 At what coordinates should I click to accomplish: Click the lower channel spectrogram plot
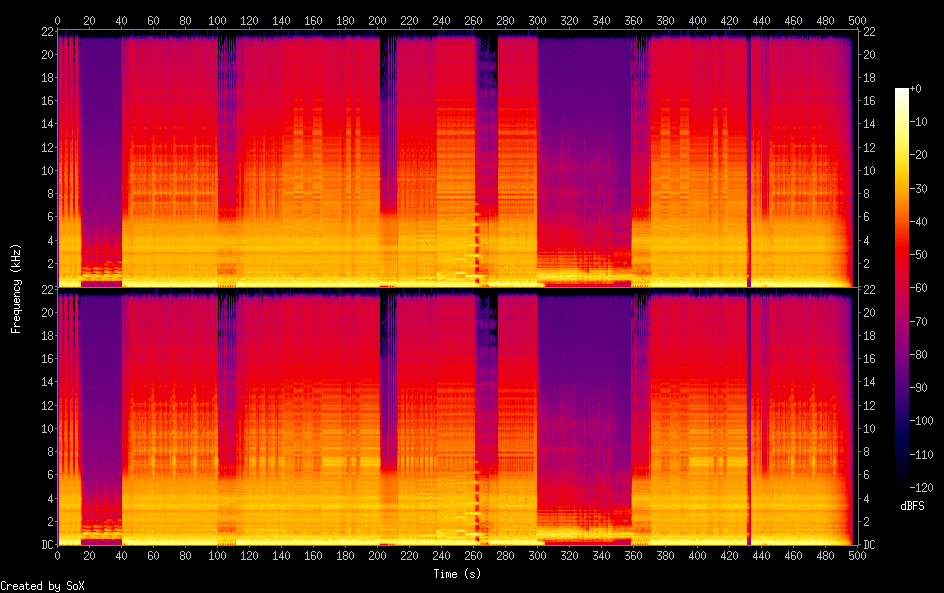[x=457, y=417]
